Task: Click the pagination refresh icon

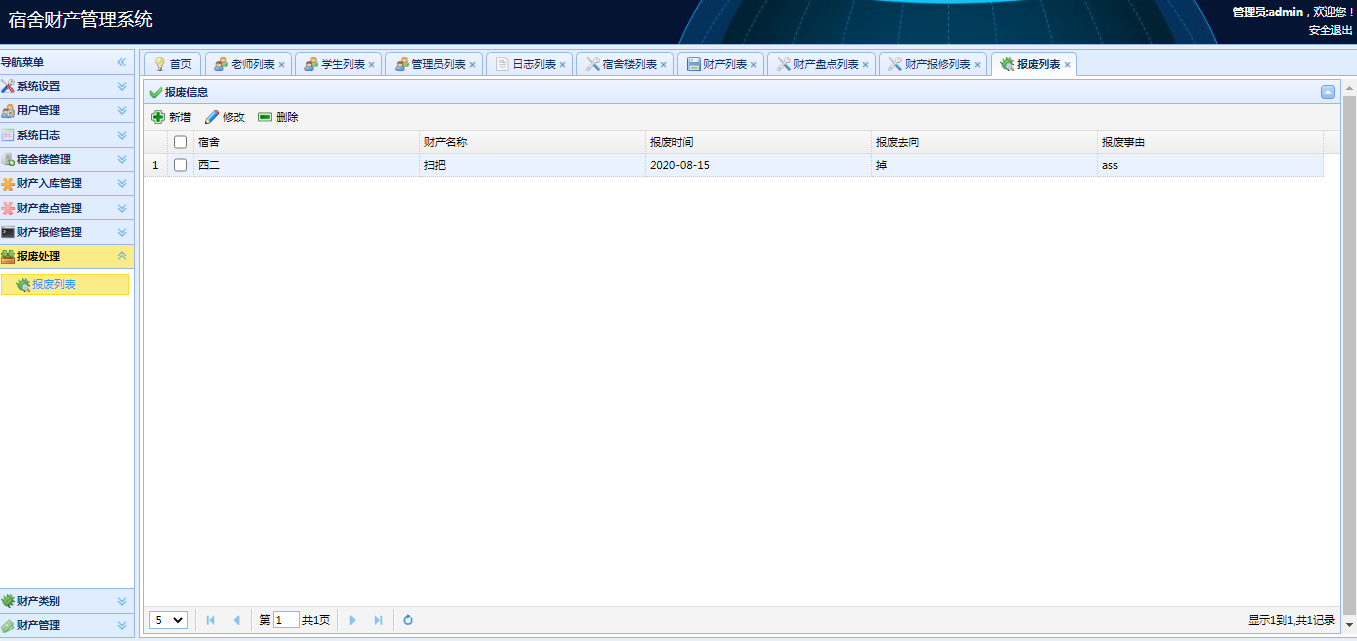Action: 408,620
